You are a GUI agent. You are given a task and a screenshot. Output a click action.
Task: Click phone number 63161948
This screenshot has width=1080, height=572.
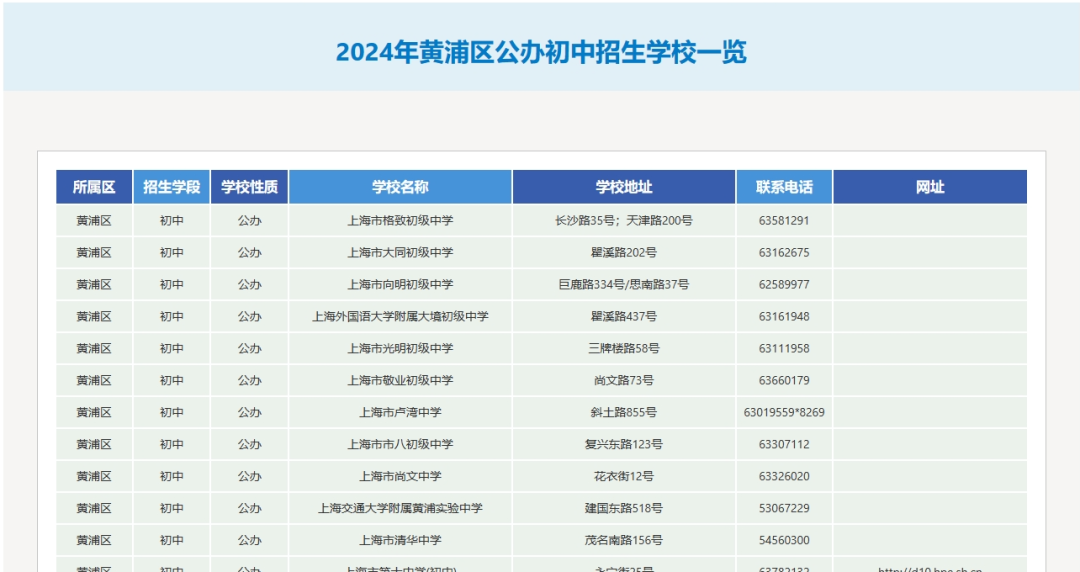(x=784, y=316)
